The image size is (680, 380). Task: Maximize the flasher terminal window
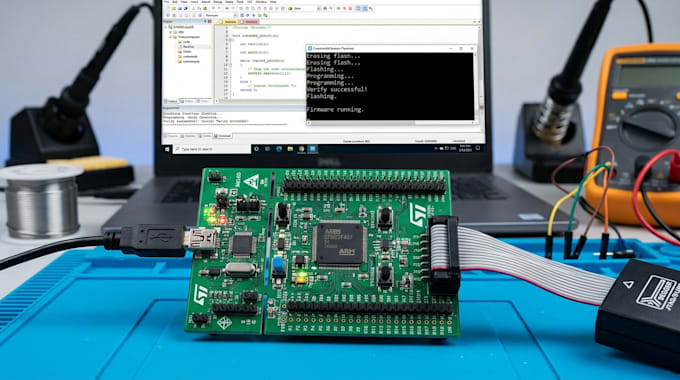(461, 48)
